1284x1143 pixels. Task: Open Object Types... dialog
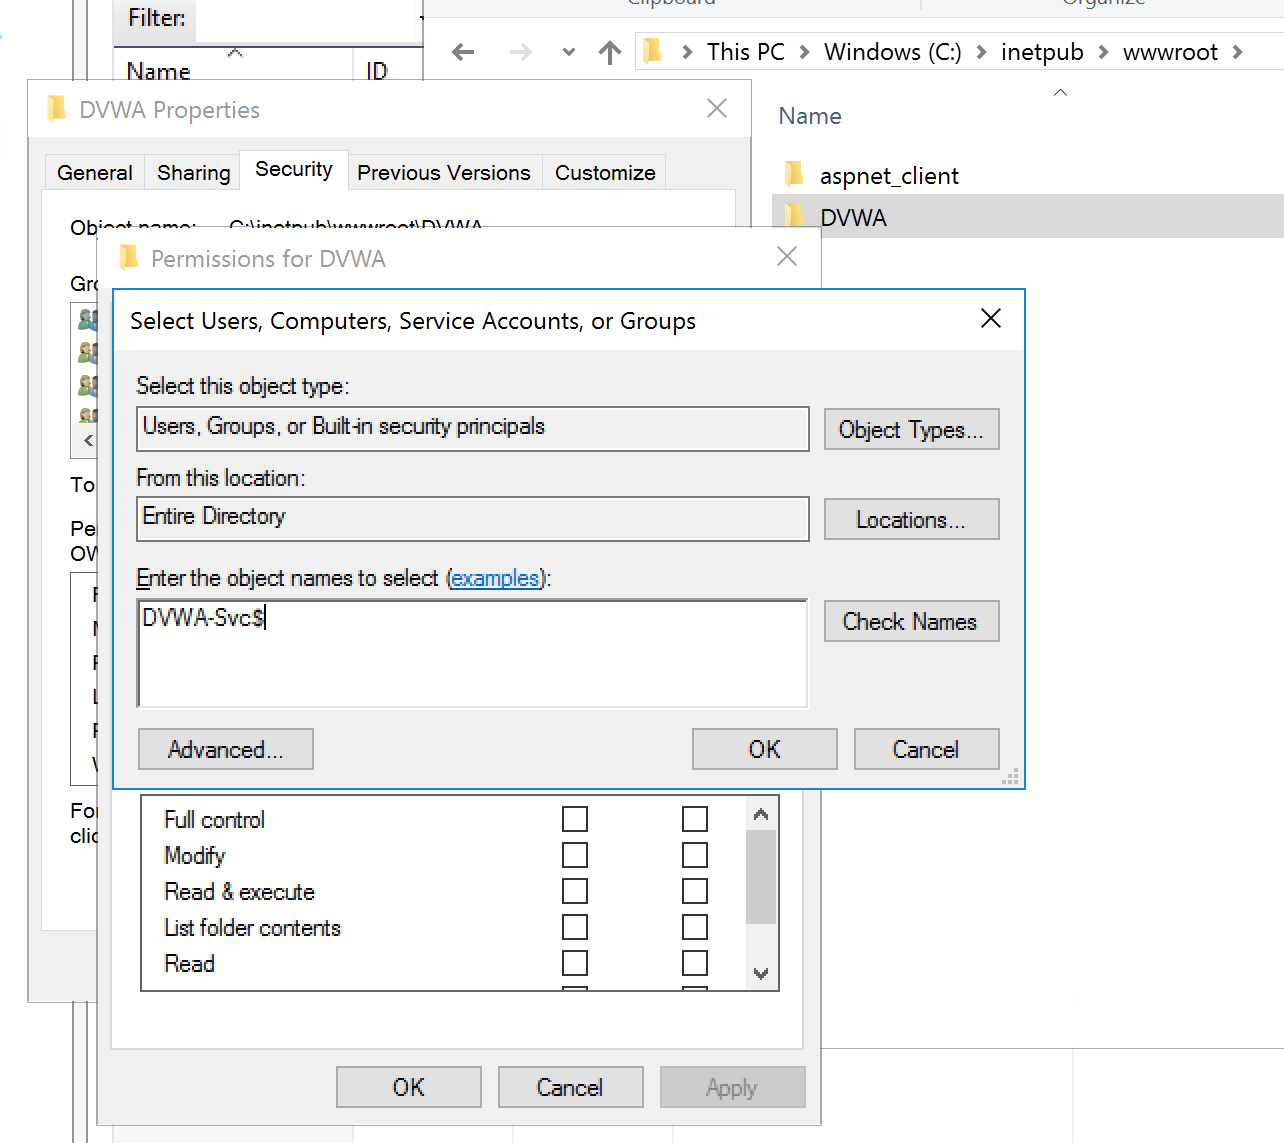911,429
